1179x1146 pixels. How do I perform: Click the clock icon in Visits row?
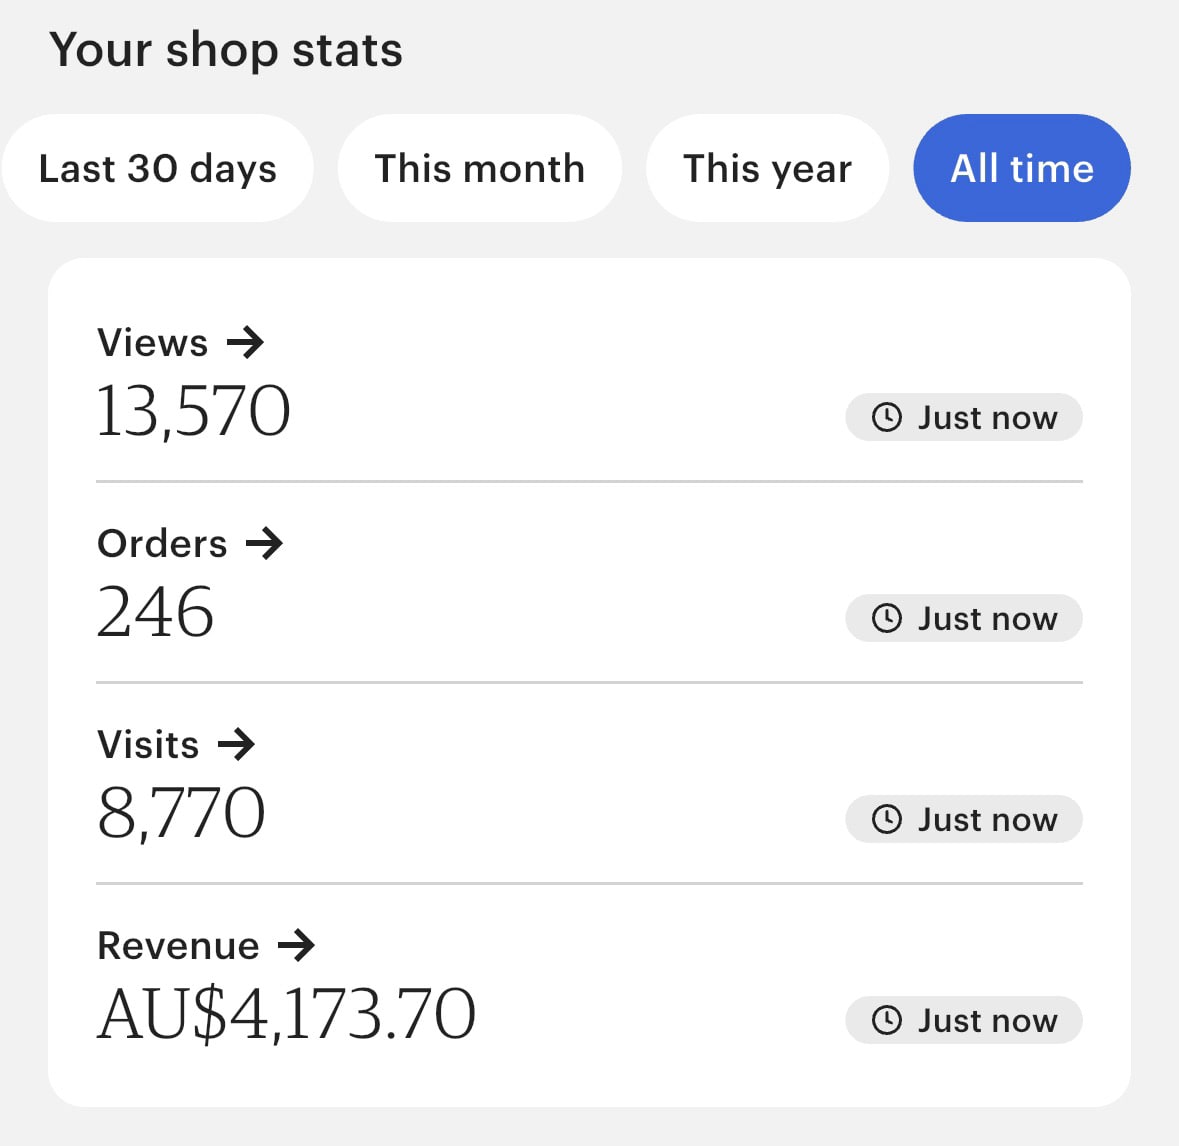tap(887, 819)
